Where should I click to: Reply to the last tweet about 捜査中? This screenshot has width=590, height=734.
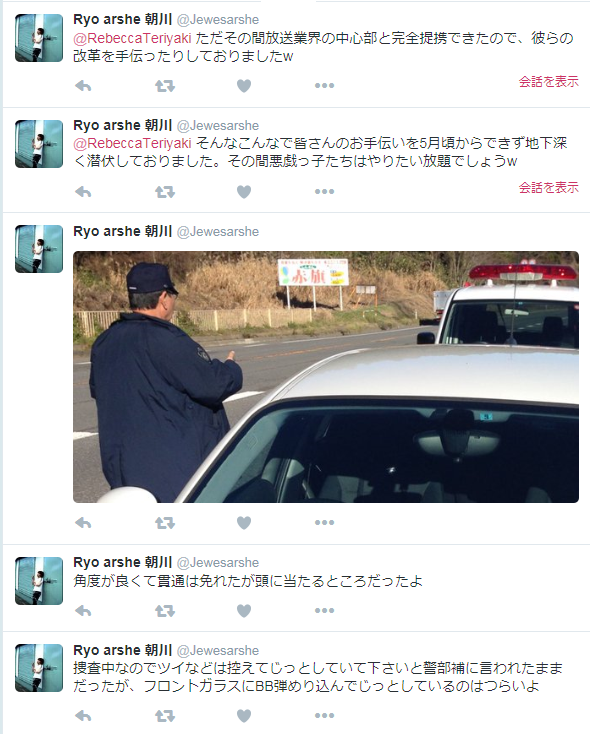point(83,715)
